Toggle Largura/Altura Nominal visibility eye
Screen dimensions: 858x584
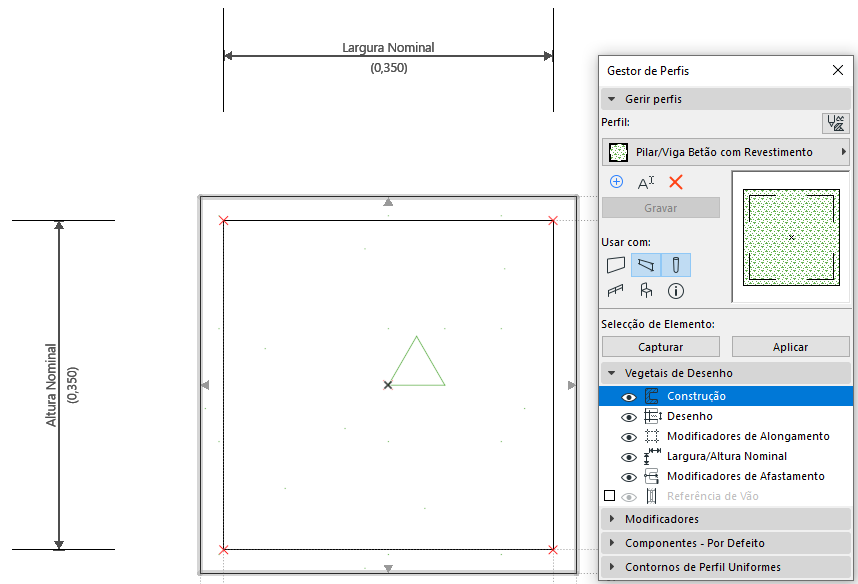629,457
